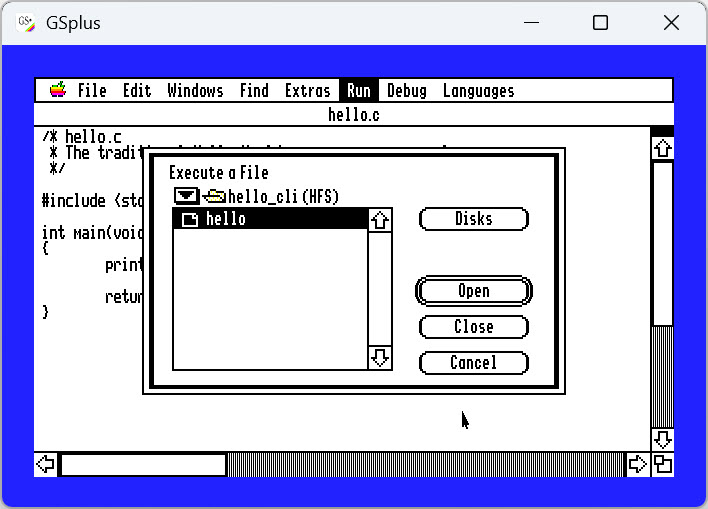Viewport: 708px width, 509px height.
Task: Click the editor horizontal scrollbar thumb
Action: (x=144, y=464)
